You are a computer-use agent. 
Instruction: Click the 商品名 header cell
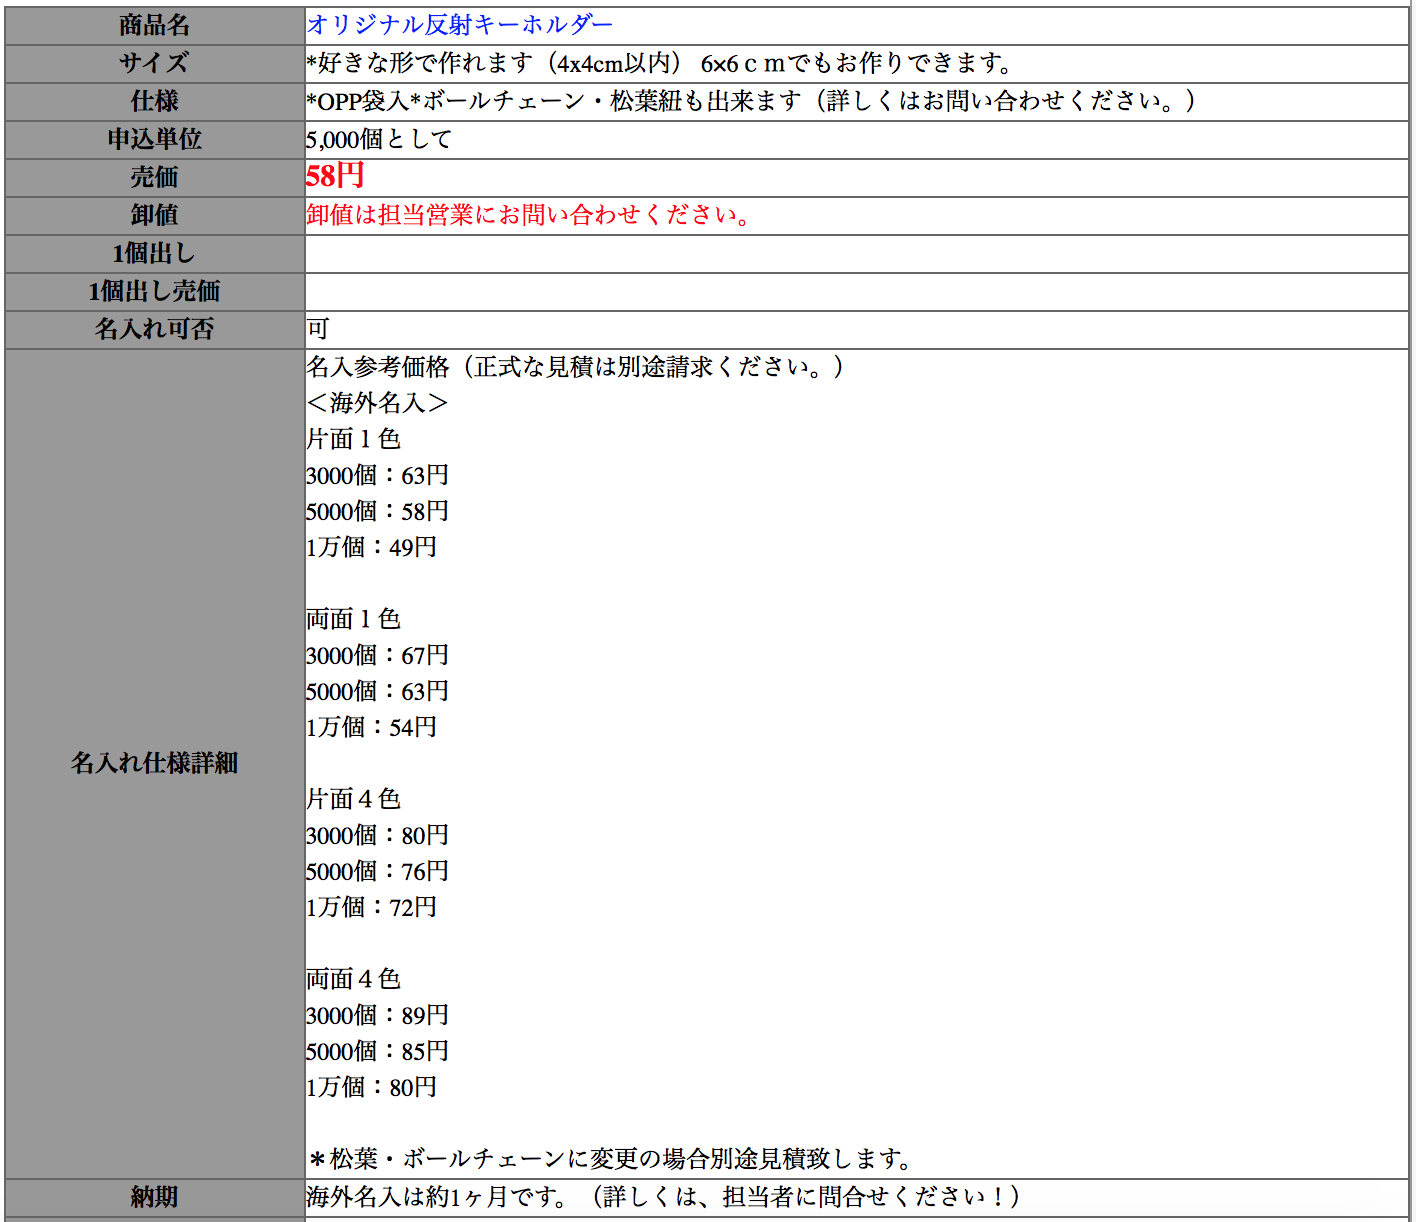[155, 25]
